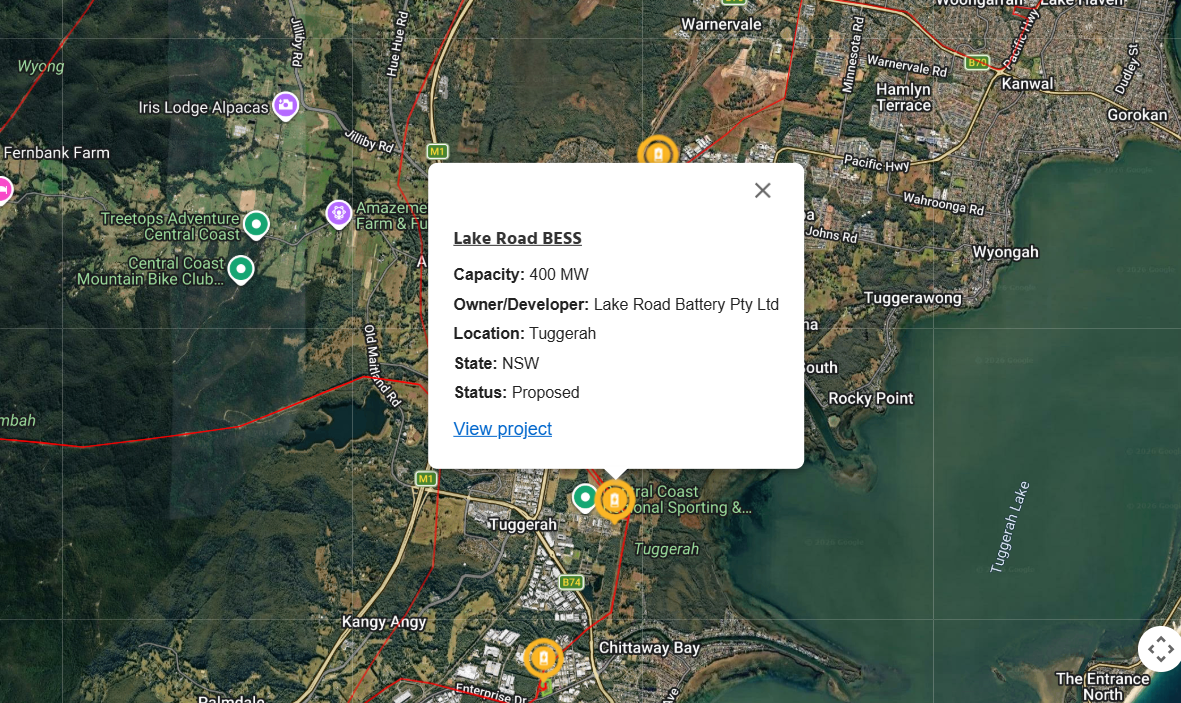Click the Treetops Adventure Central Coast label

click(170, 226)
